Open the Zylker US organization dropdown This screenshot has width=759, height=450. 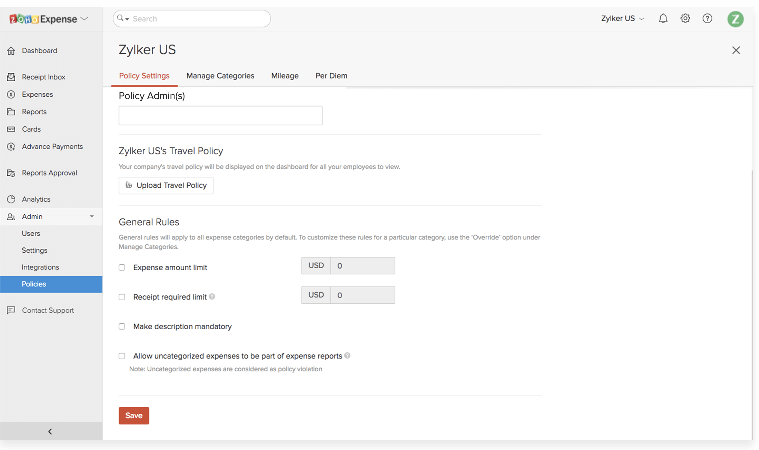coord(623,18)
